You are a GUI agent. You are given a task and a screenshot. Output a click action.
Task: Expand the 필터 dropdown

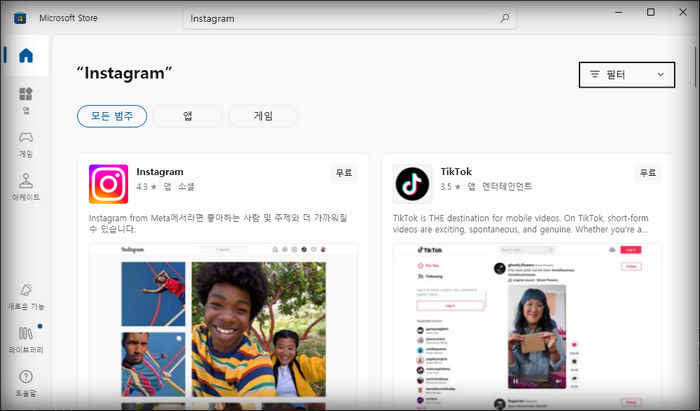pyautogui.click(x=627, y=75)
